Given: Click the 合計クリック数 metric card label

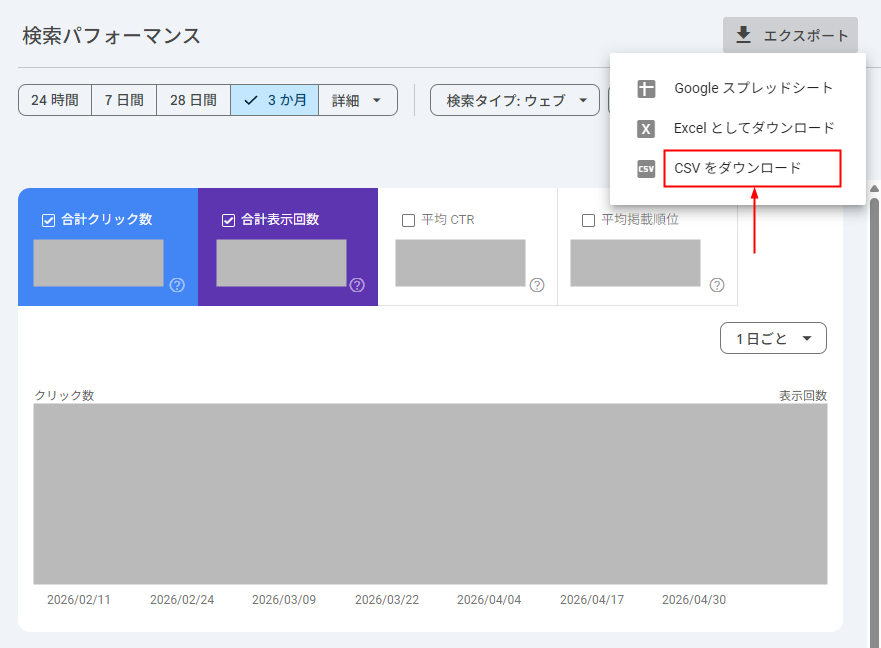Looking at the screenshot, I should point(107,219).
